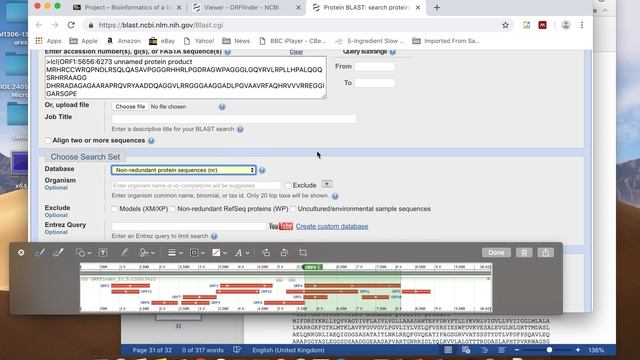The image size is (640, 360).
Task: Click help icon beside Query subrange
Action: coord(392,52)
